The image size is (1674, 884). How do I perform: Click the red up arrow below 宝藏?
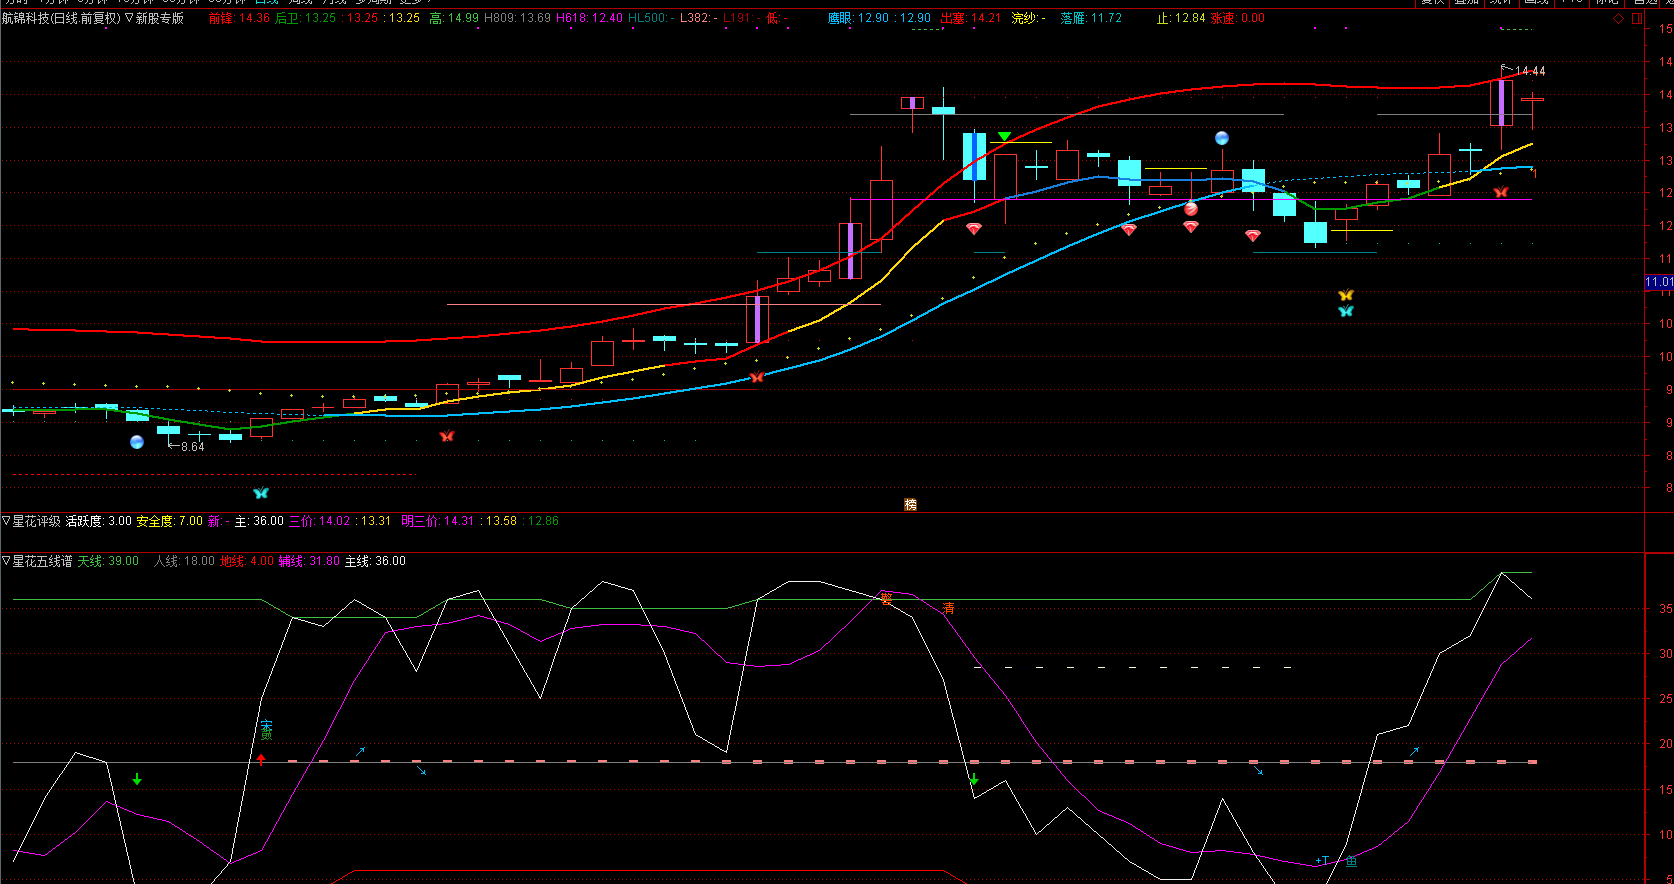261,759
